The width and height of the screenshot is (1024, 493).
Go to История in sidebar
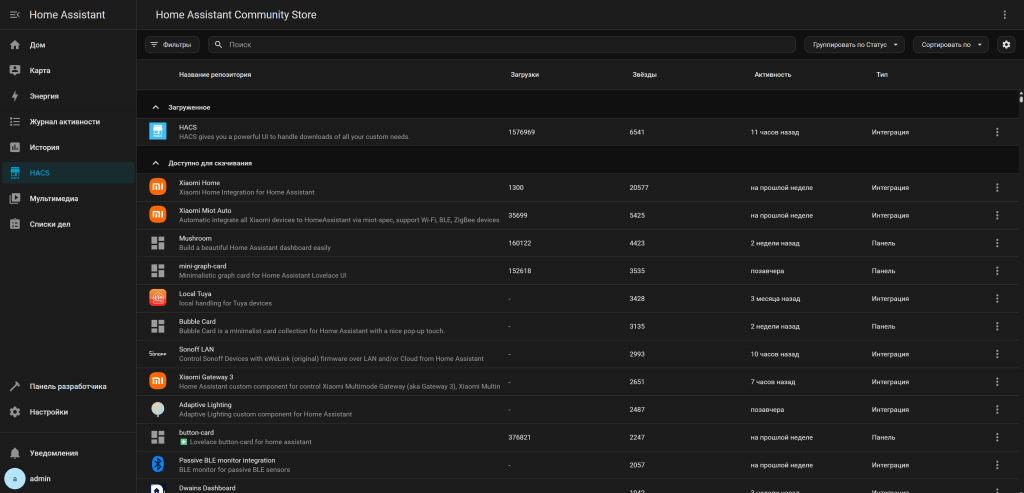[68, 147]
